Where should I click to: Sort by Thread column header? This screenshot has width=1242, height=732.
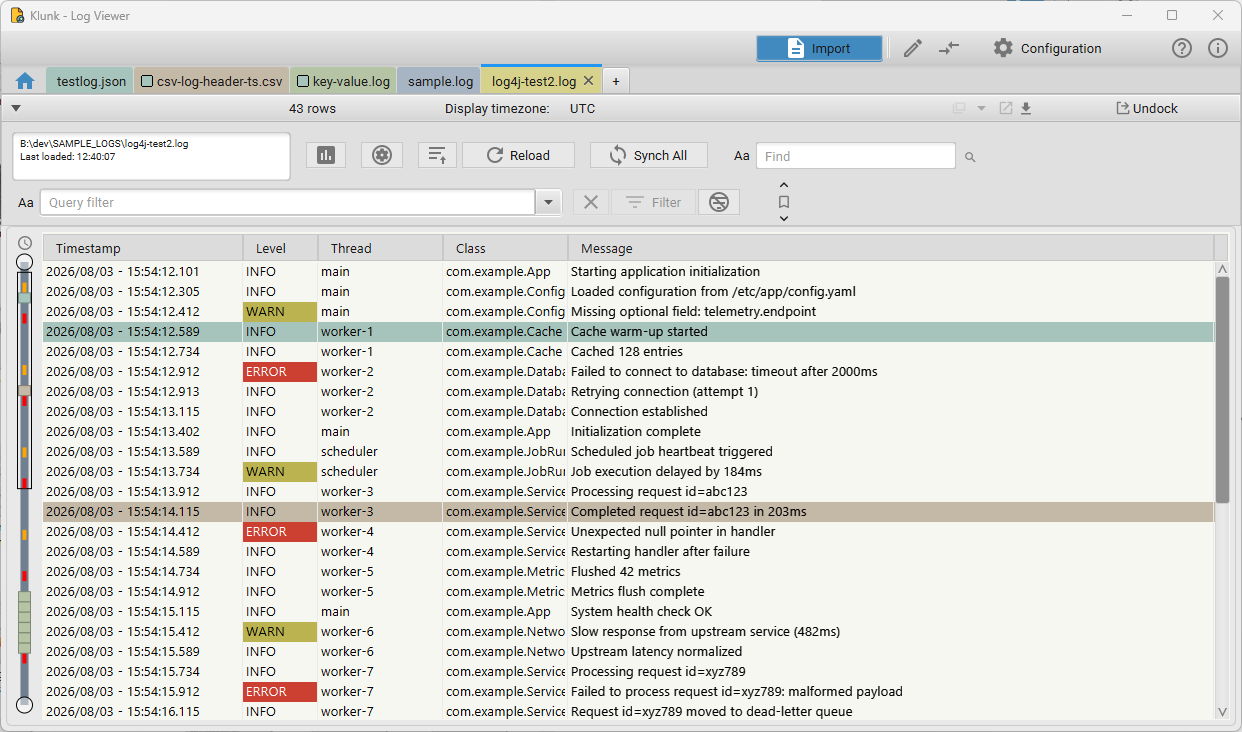coord(381,248)
